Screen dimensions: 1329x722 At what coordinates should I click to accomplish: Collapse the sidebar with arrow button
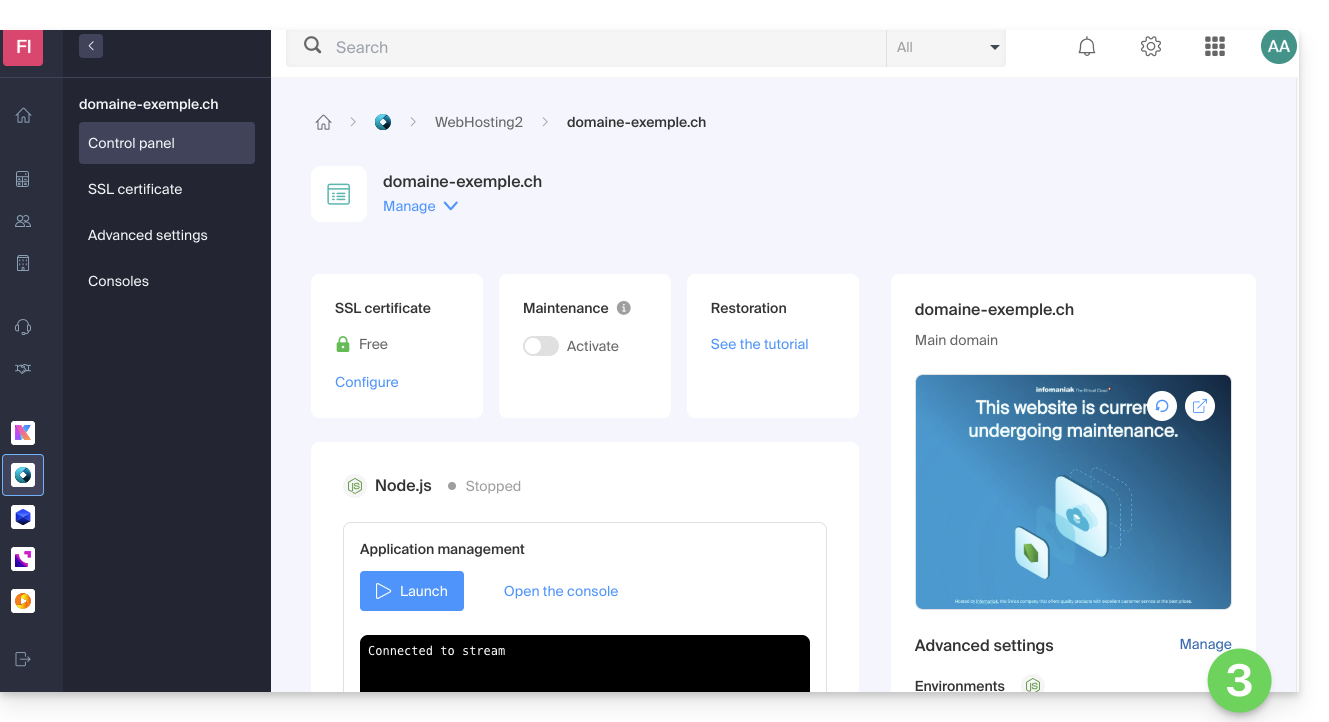coord(91,46)
